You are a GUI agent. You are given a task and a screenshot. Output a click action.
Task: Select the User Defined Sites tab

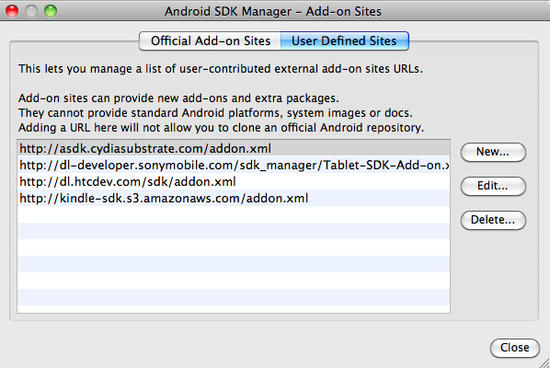(344, 41)
